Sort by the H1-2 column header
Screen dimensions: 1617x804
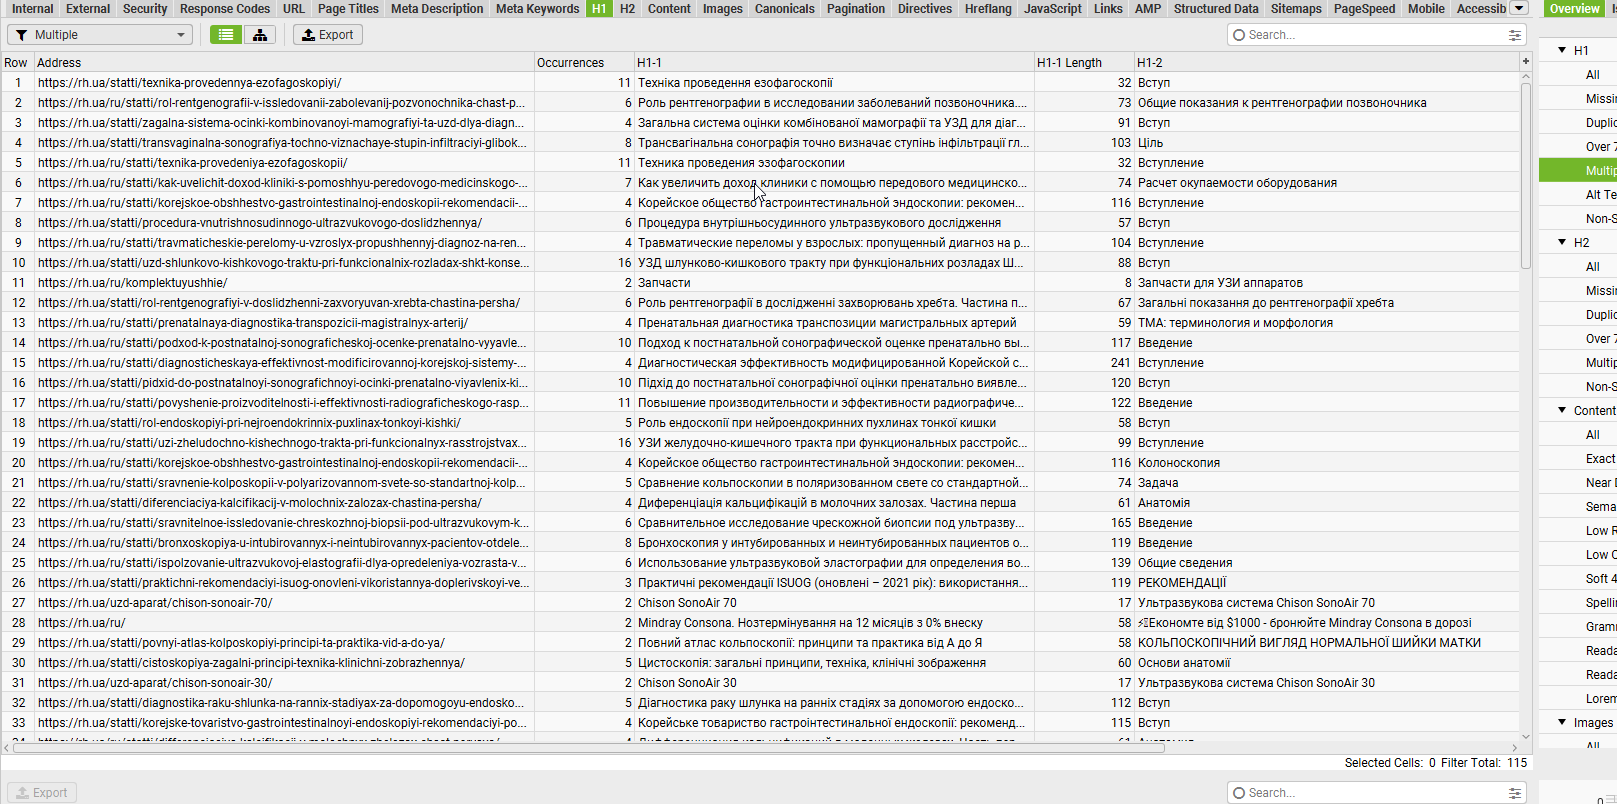coord(1327,62)
